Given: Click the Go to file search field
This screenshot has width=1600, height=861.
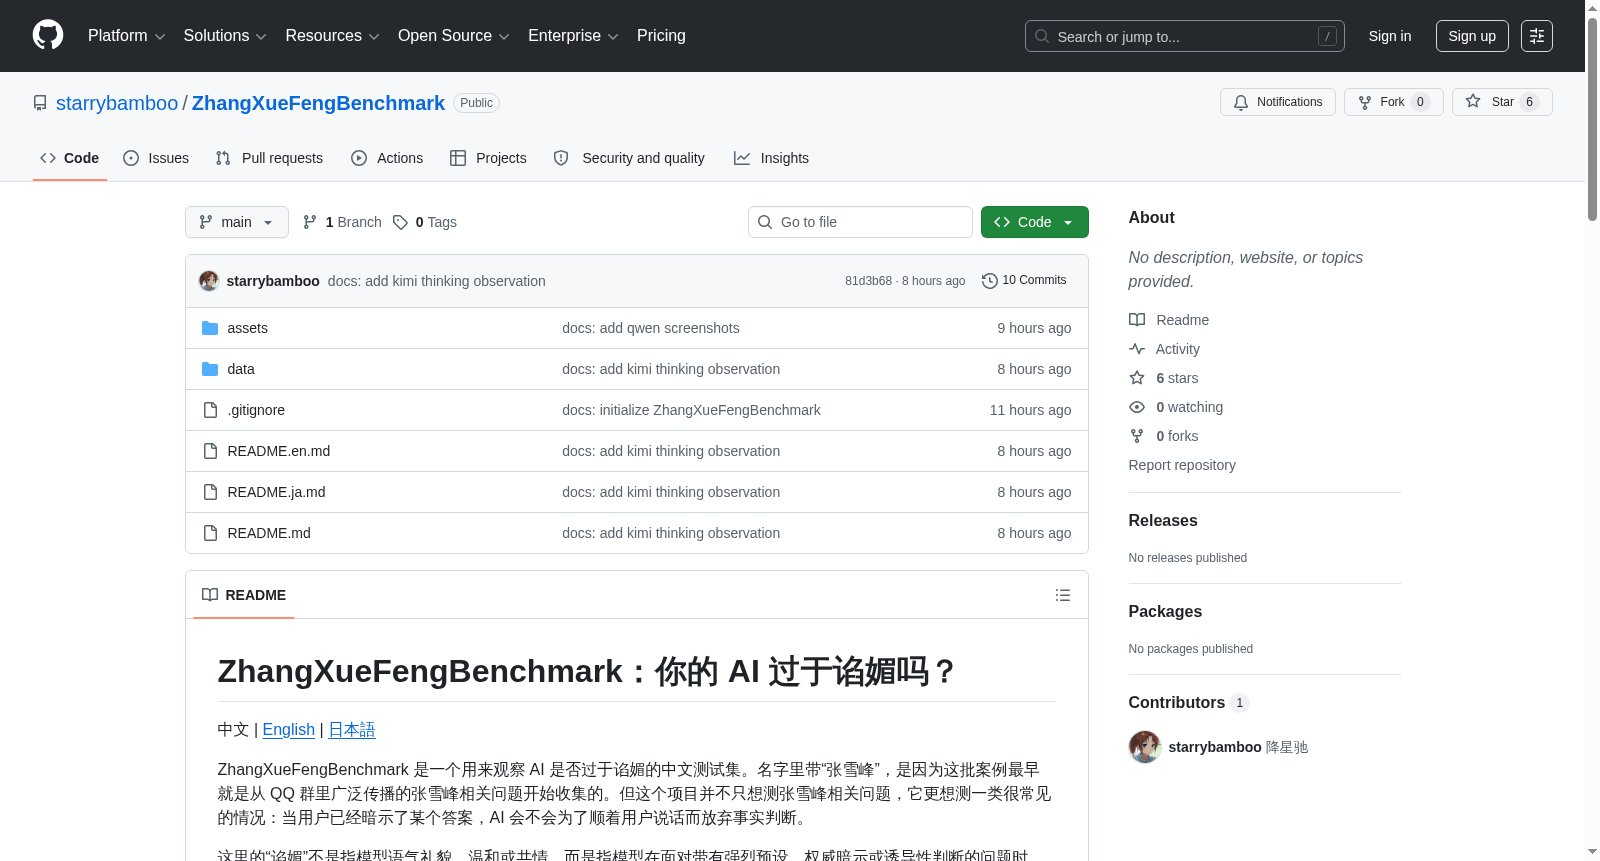Looking at the screenshot, I should coord(860,222).
